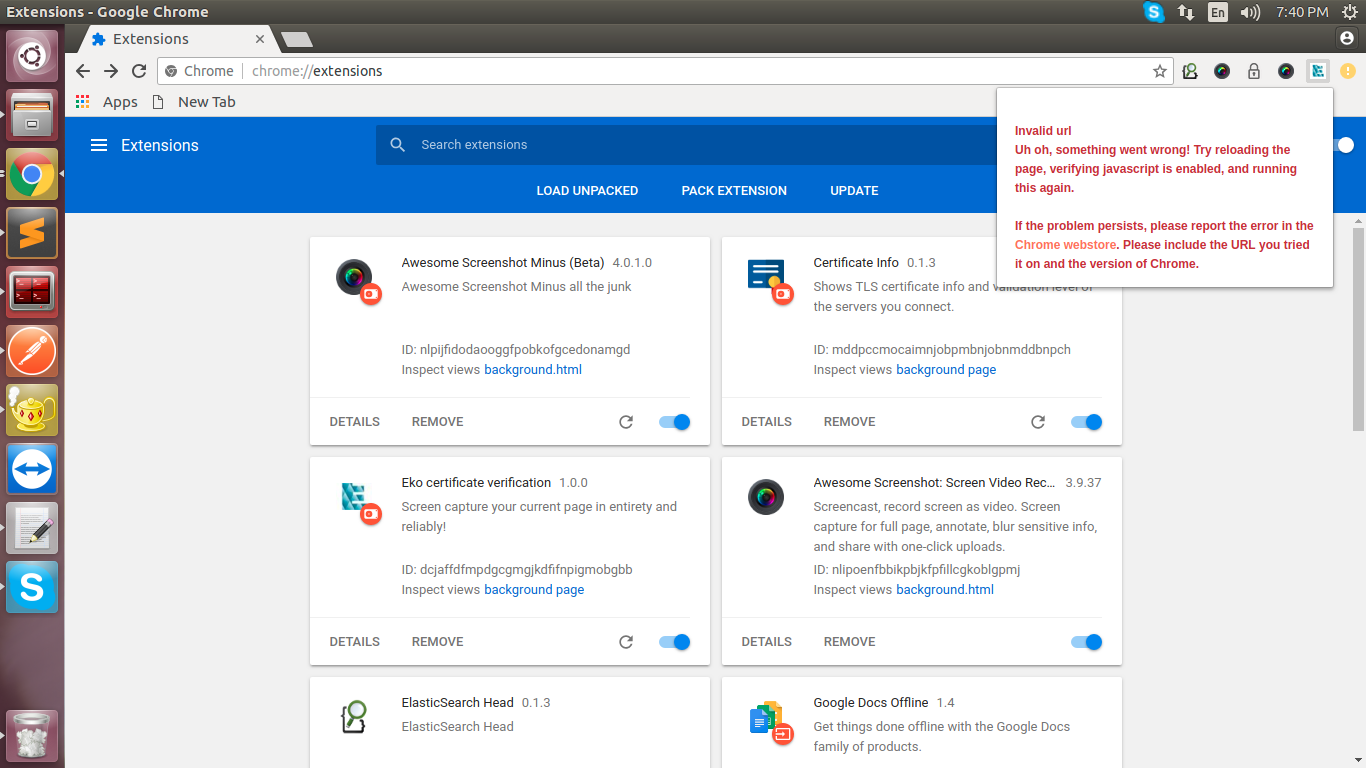Go forward to the next page
Viewport: 1366px width, 768px height.
[111, 71]
